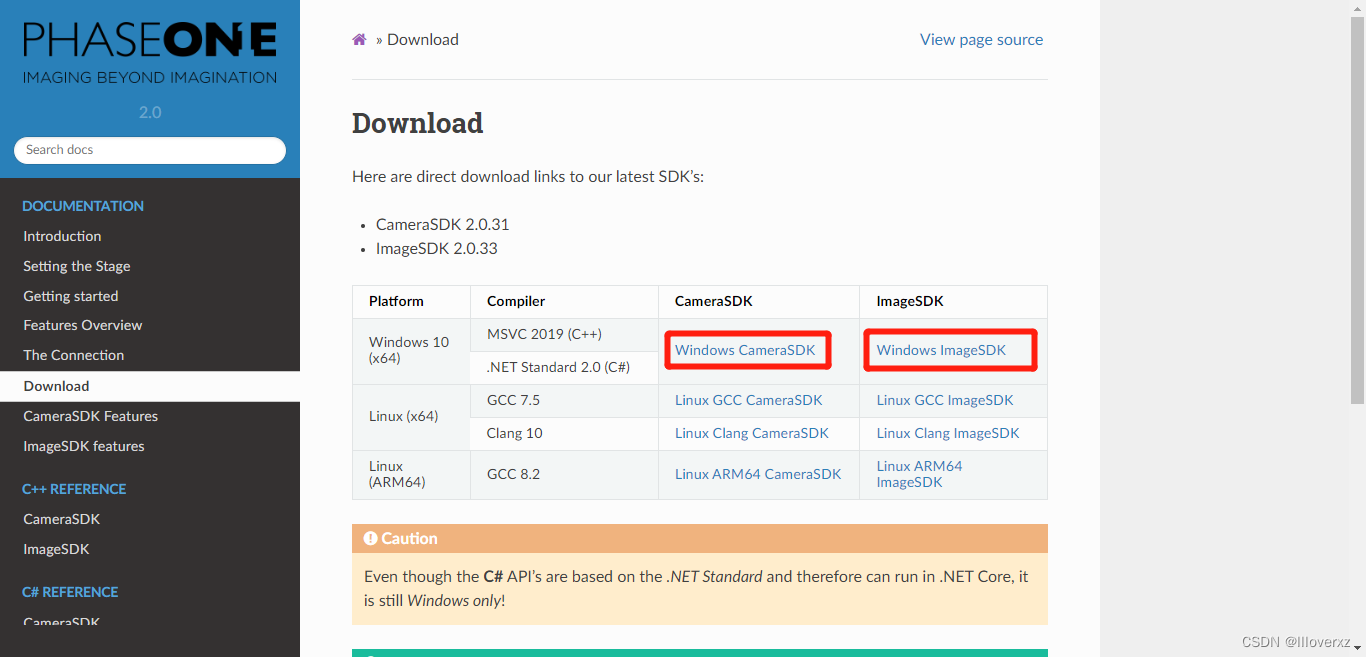The width and height of the screenshot is (1366, 657).
Task: Click the Phase One logo
Action: point(150,54)
